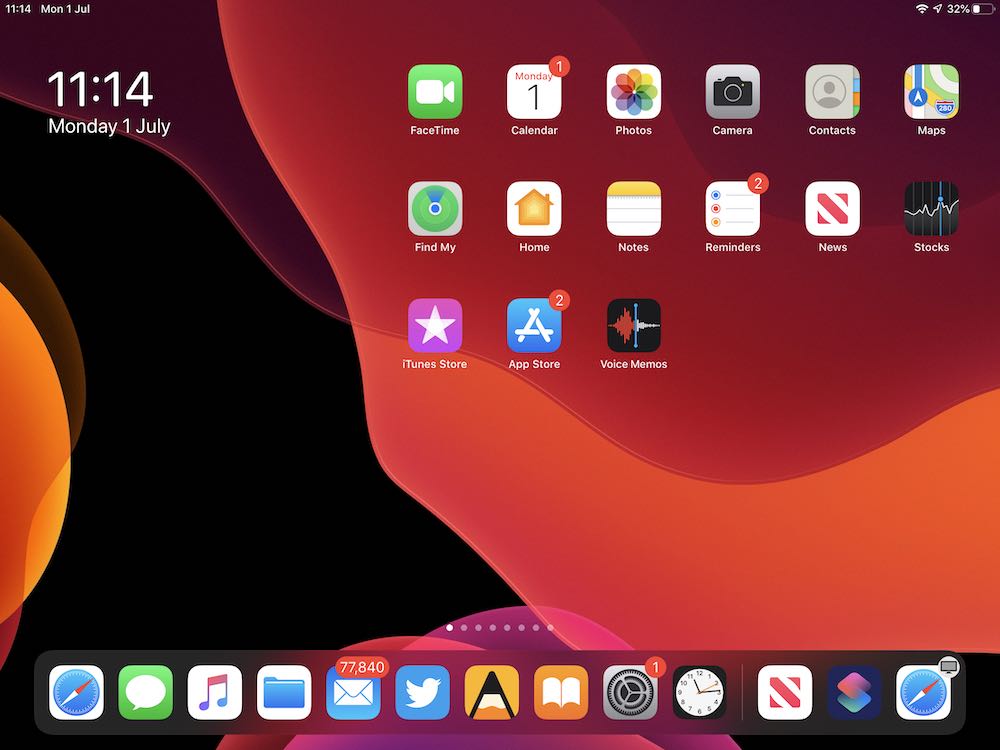Open Mail with 77,840 unread badge
1000x750 pixels.
(353, 693)
